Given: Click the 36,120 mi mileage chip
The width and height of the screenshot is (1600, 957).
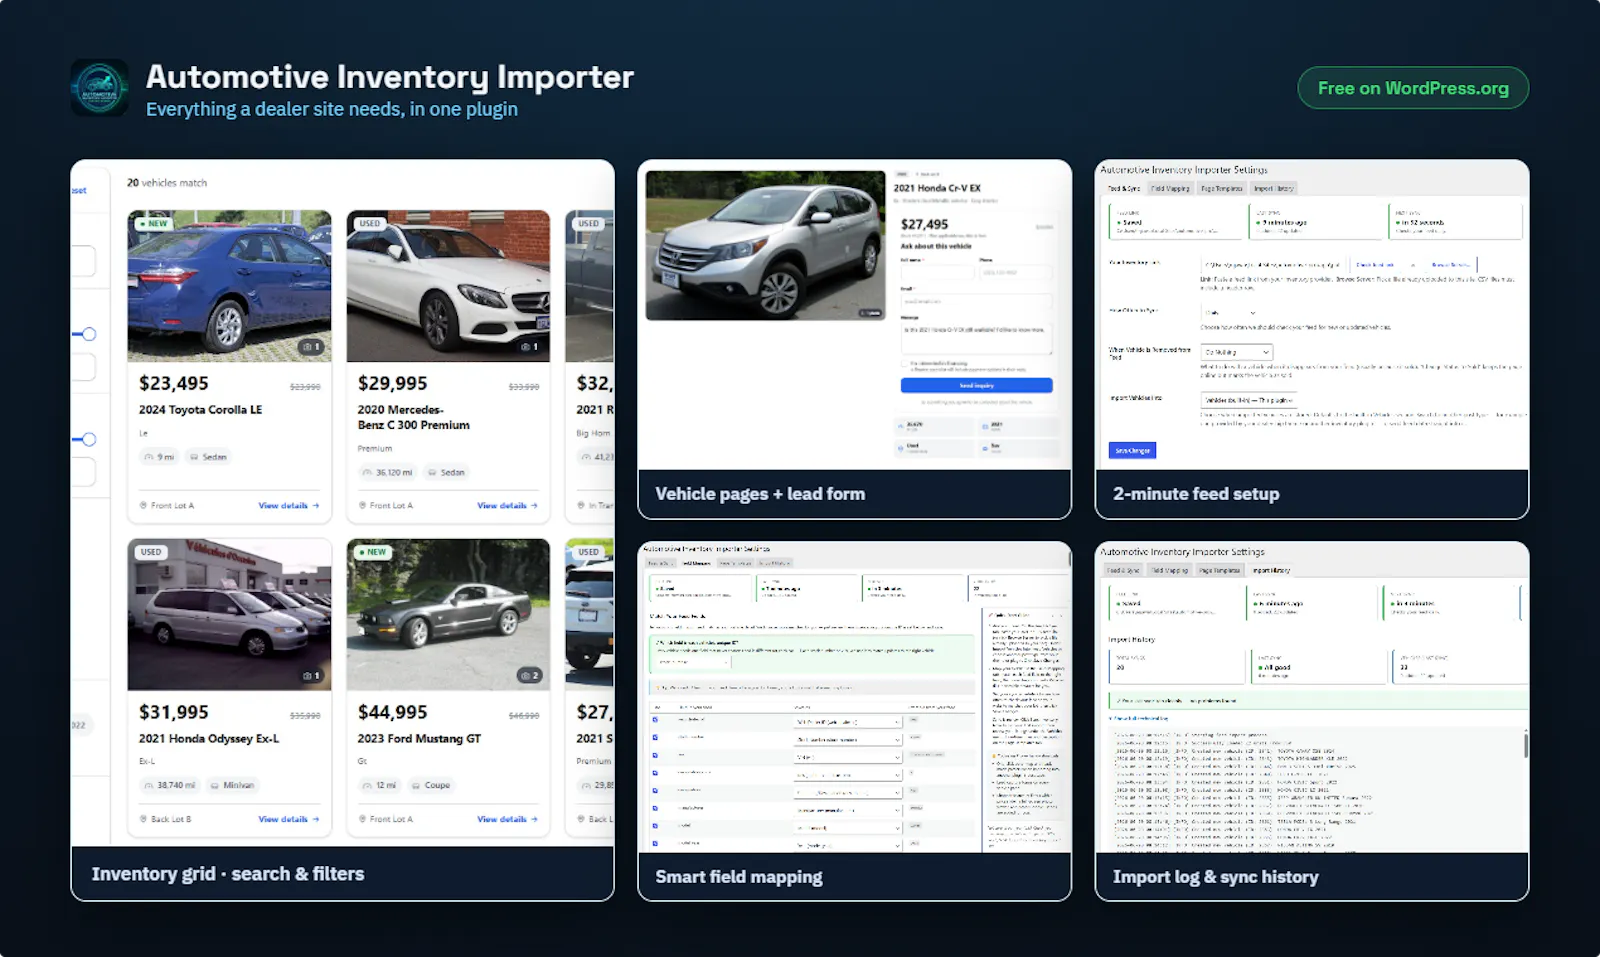Looking at the screenshot, I should pos(388,472).
